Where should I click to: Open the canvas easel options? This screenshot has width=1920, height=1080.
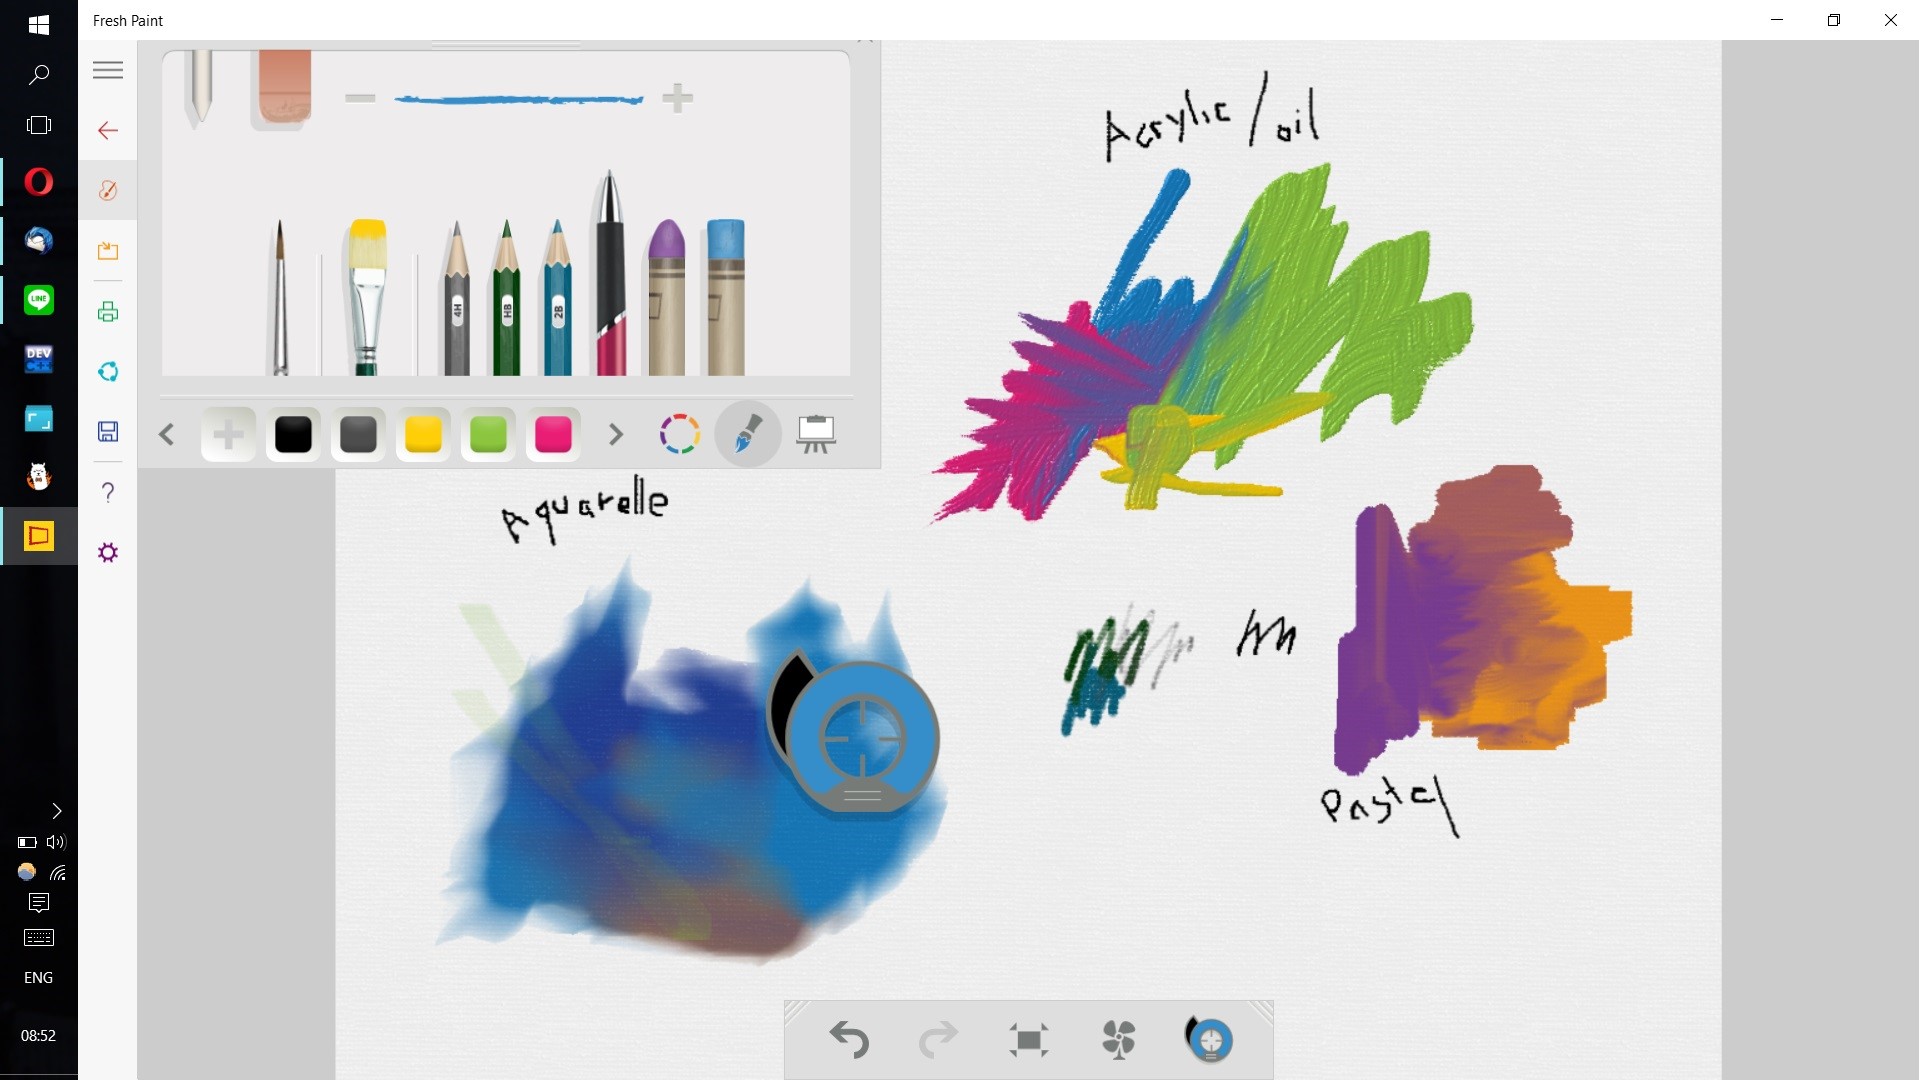coord(816,434)
